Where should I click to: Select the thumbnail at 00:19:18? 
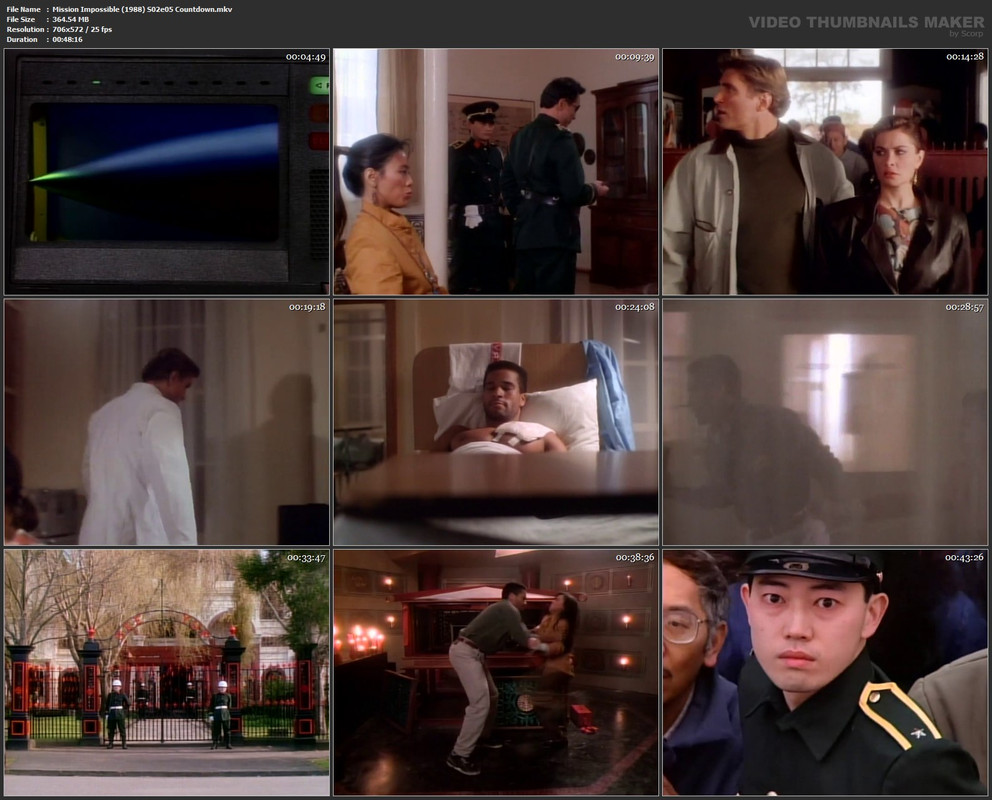point(167,422)
